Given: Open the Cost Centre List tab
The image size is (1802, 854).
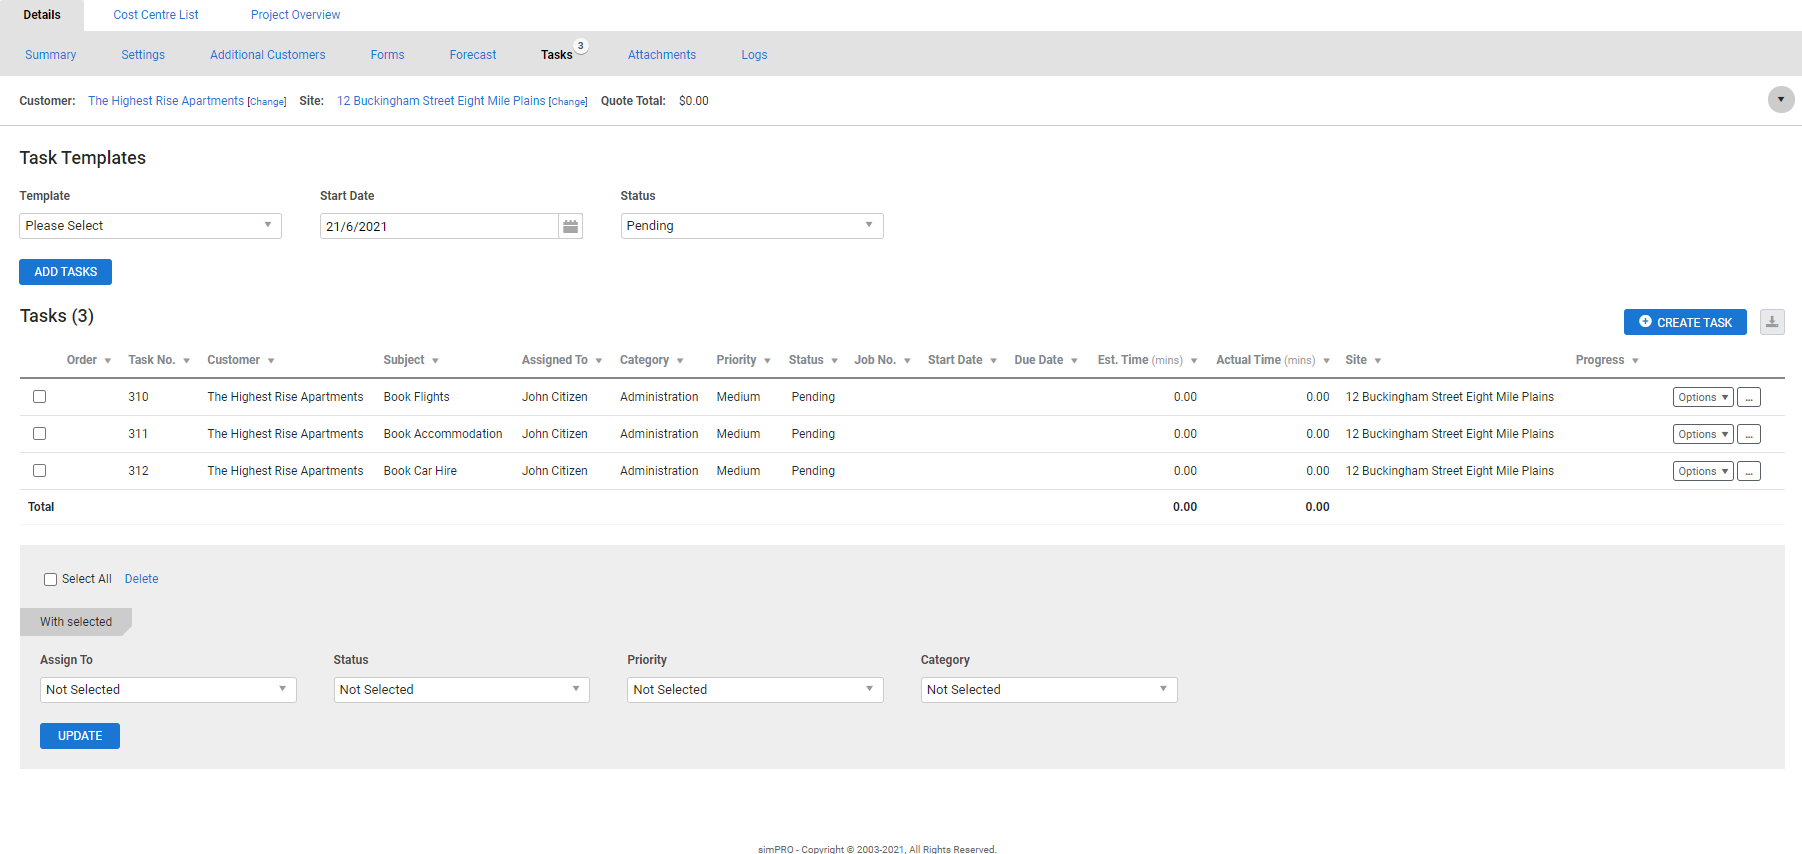Looking at the screenshot, I should pos(156,15).
